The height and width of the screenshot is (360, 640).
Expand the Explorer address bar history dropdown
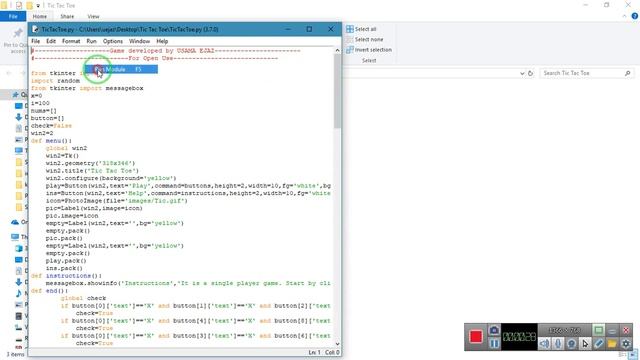(x=522, y=73)
